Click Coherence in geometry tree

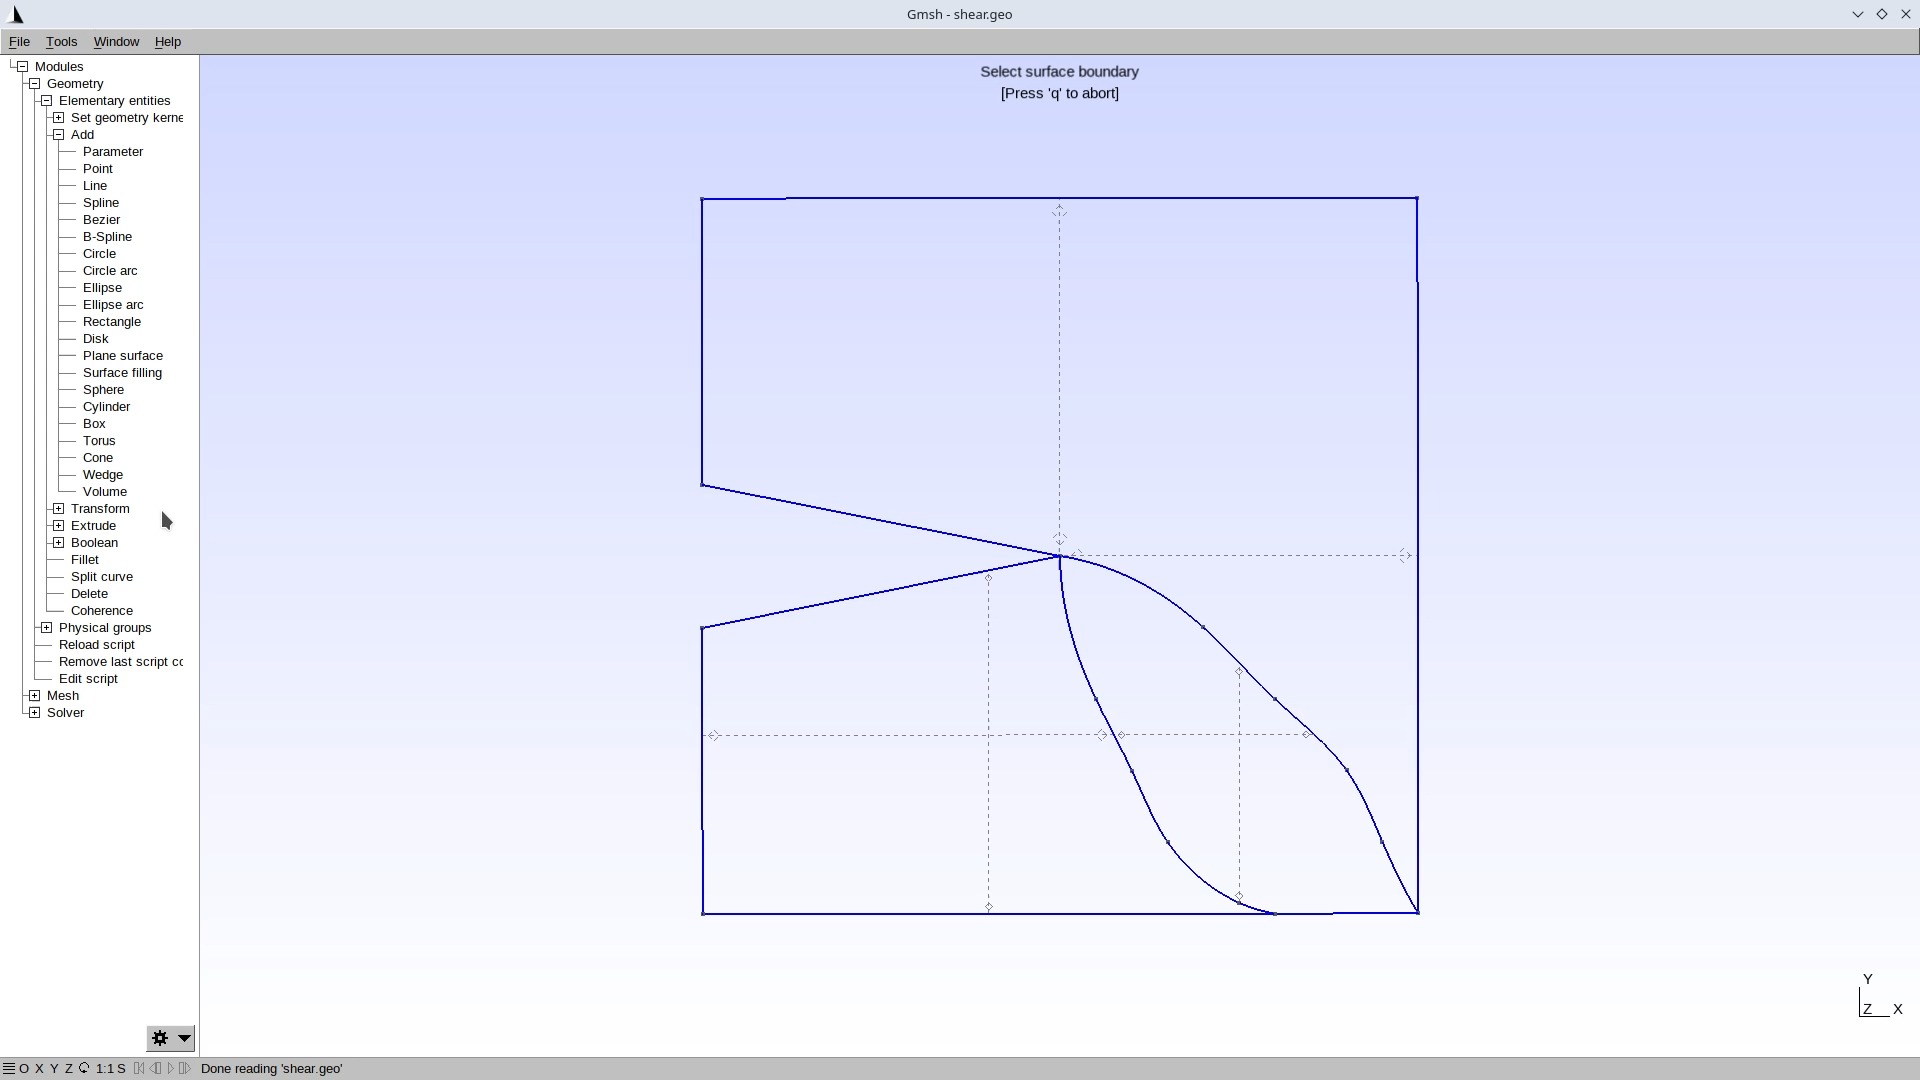[102, 610]
